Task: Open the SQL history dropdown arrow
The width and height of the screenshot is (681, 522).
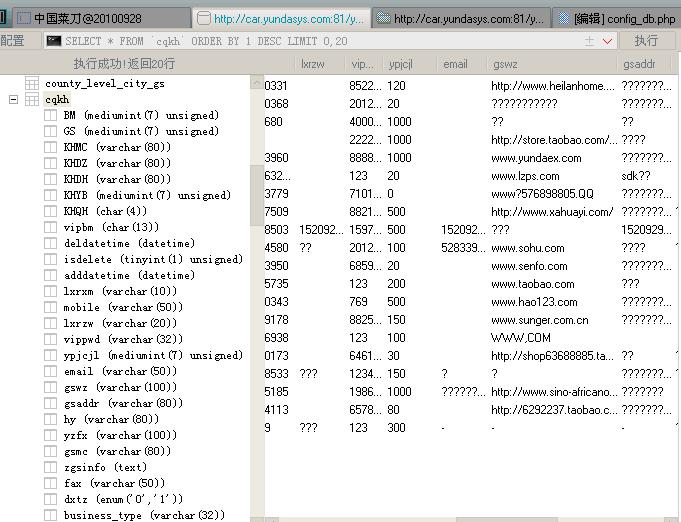Action: pyautogui.click(x=607, y=41)
